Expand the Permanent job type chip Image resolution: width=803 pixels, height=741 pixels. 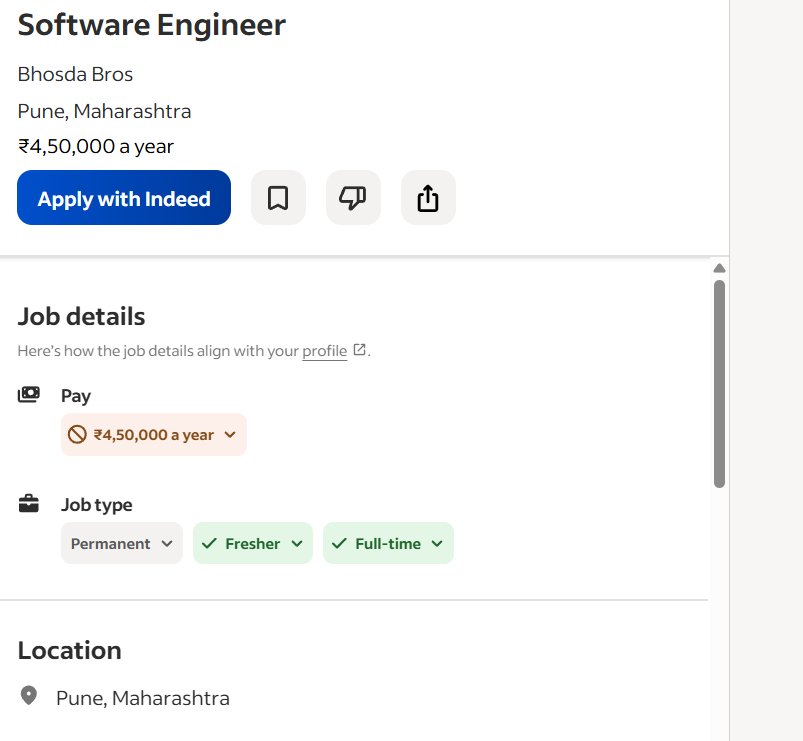tap(122, 543)
